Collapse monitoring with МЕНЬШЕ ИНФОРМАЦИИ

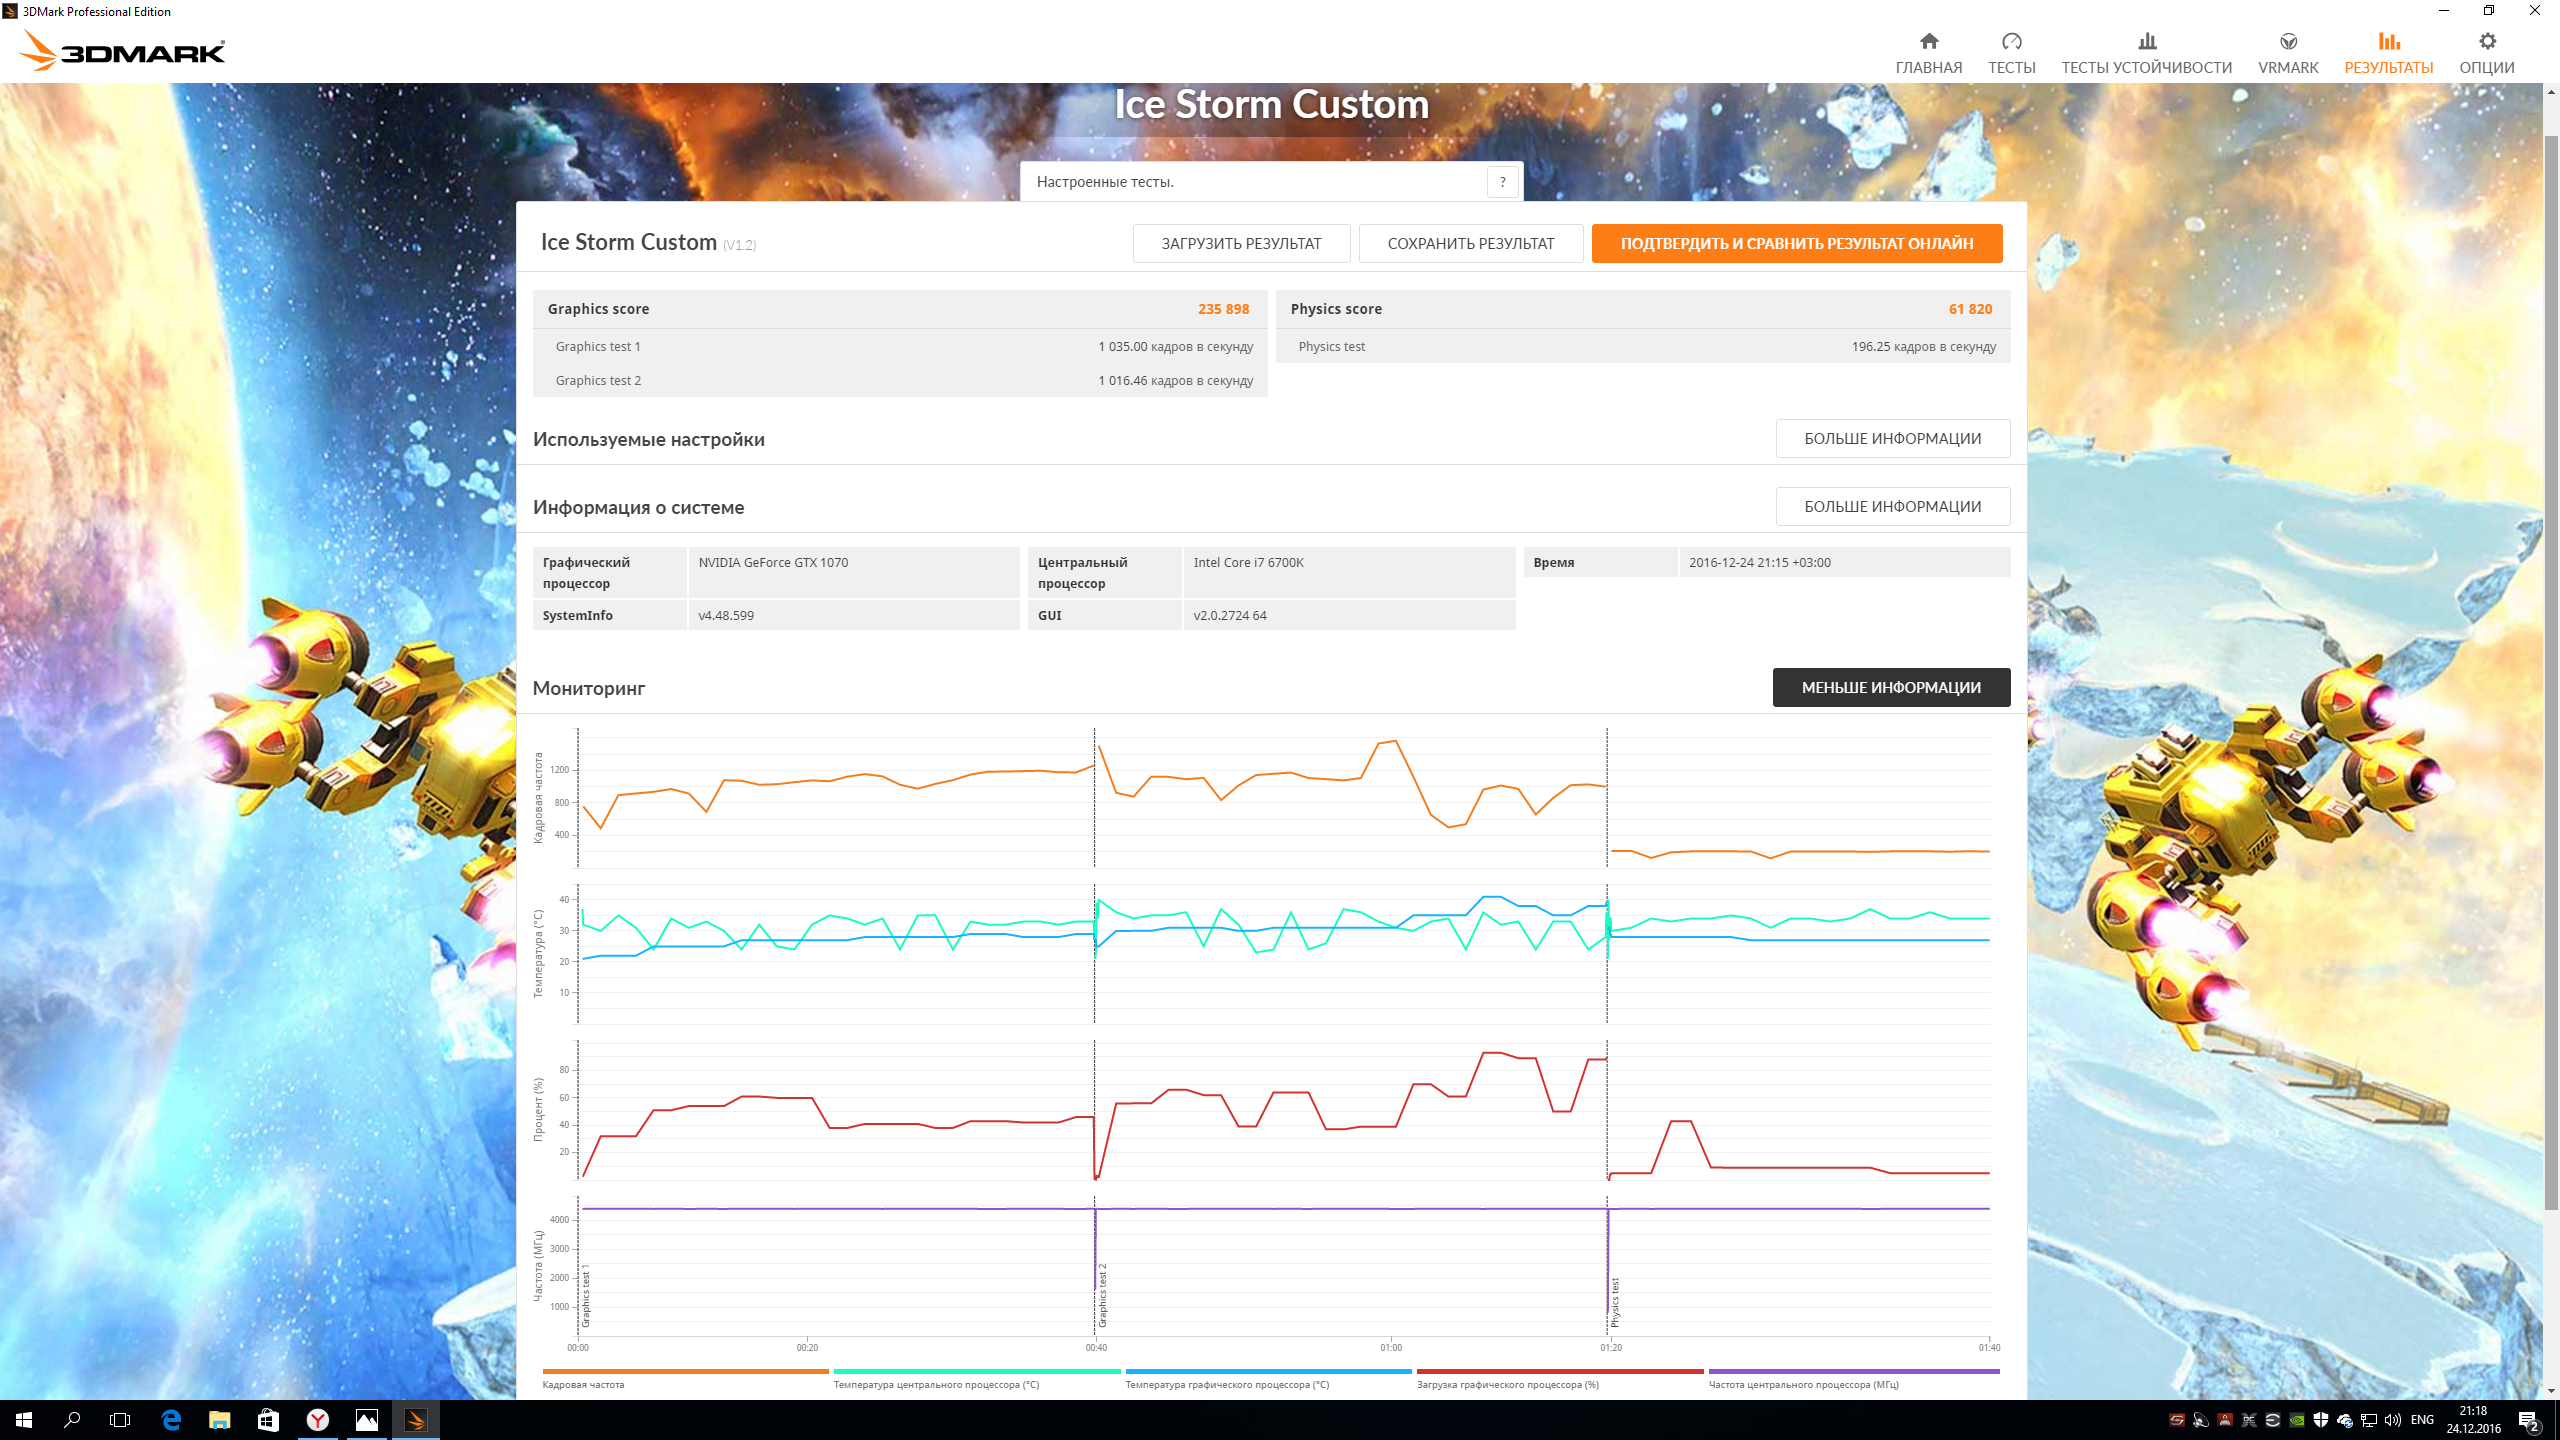[x=1890, y=688]
